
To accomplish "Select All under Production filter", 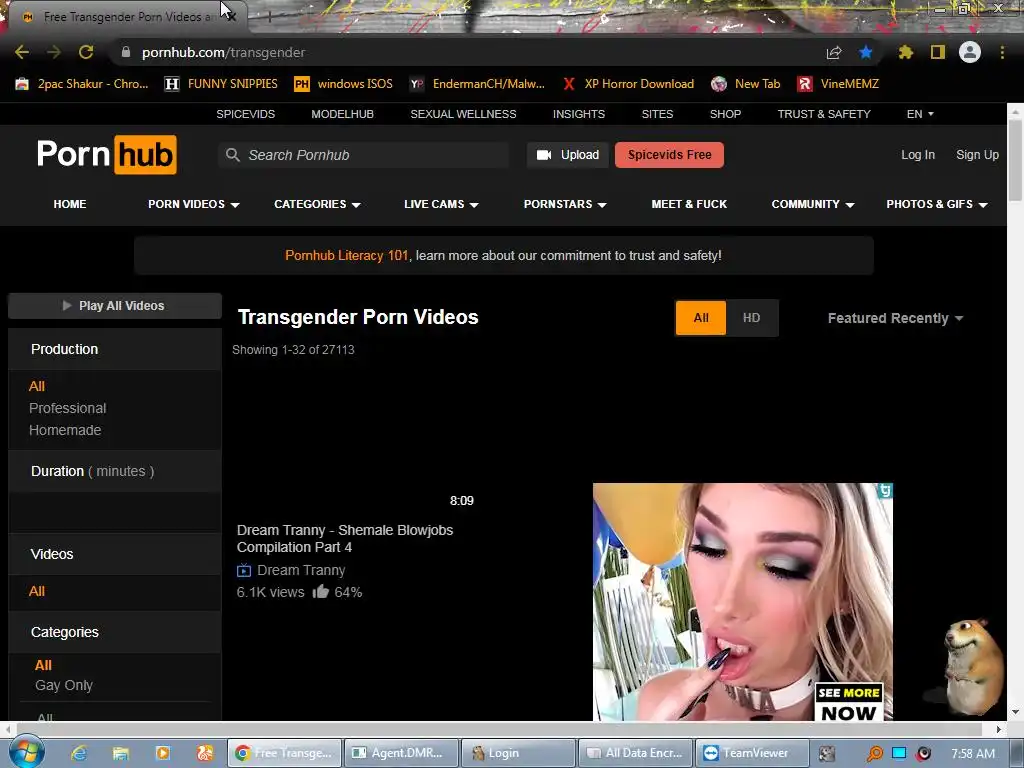I will point(37,386).
